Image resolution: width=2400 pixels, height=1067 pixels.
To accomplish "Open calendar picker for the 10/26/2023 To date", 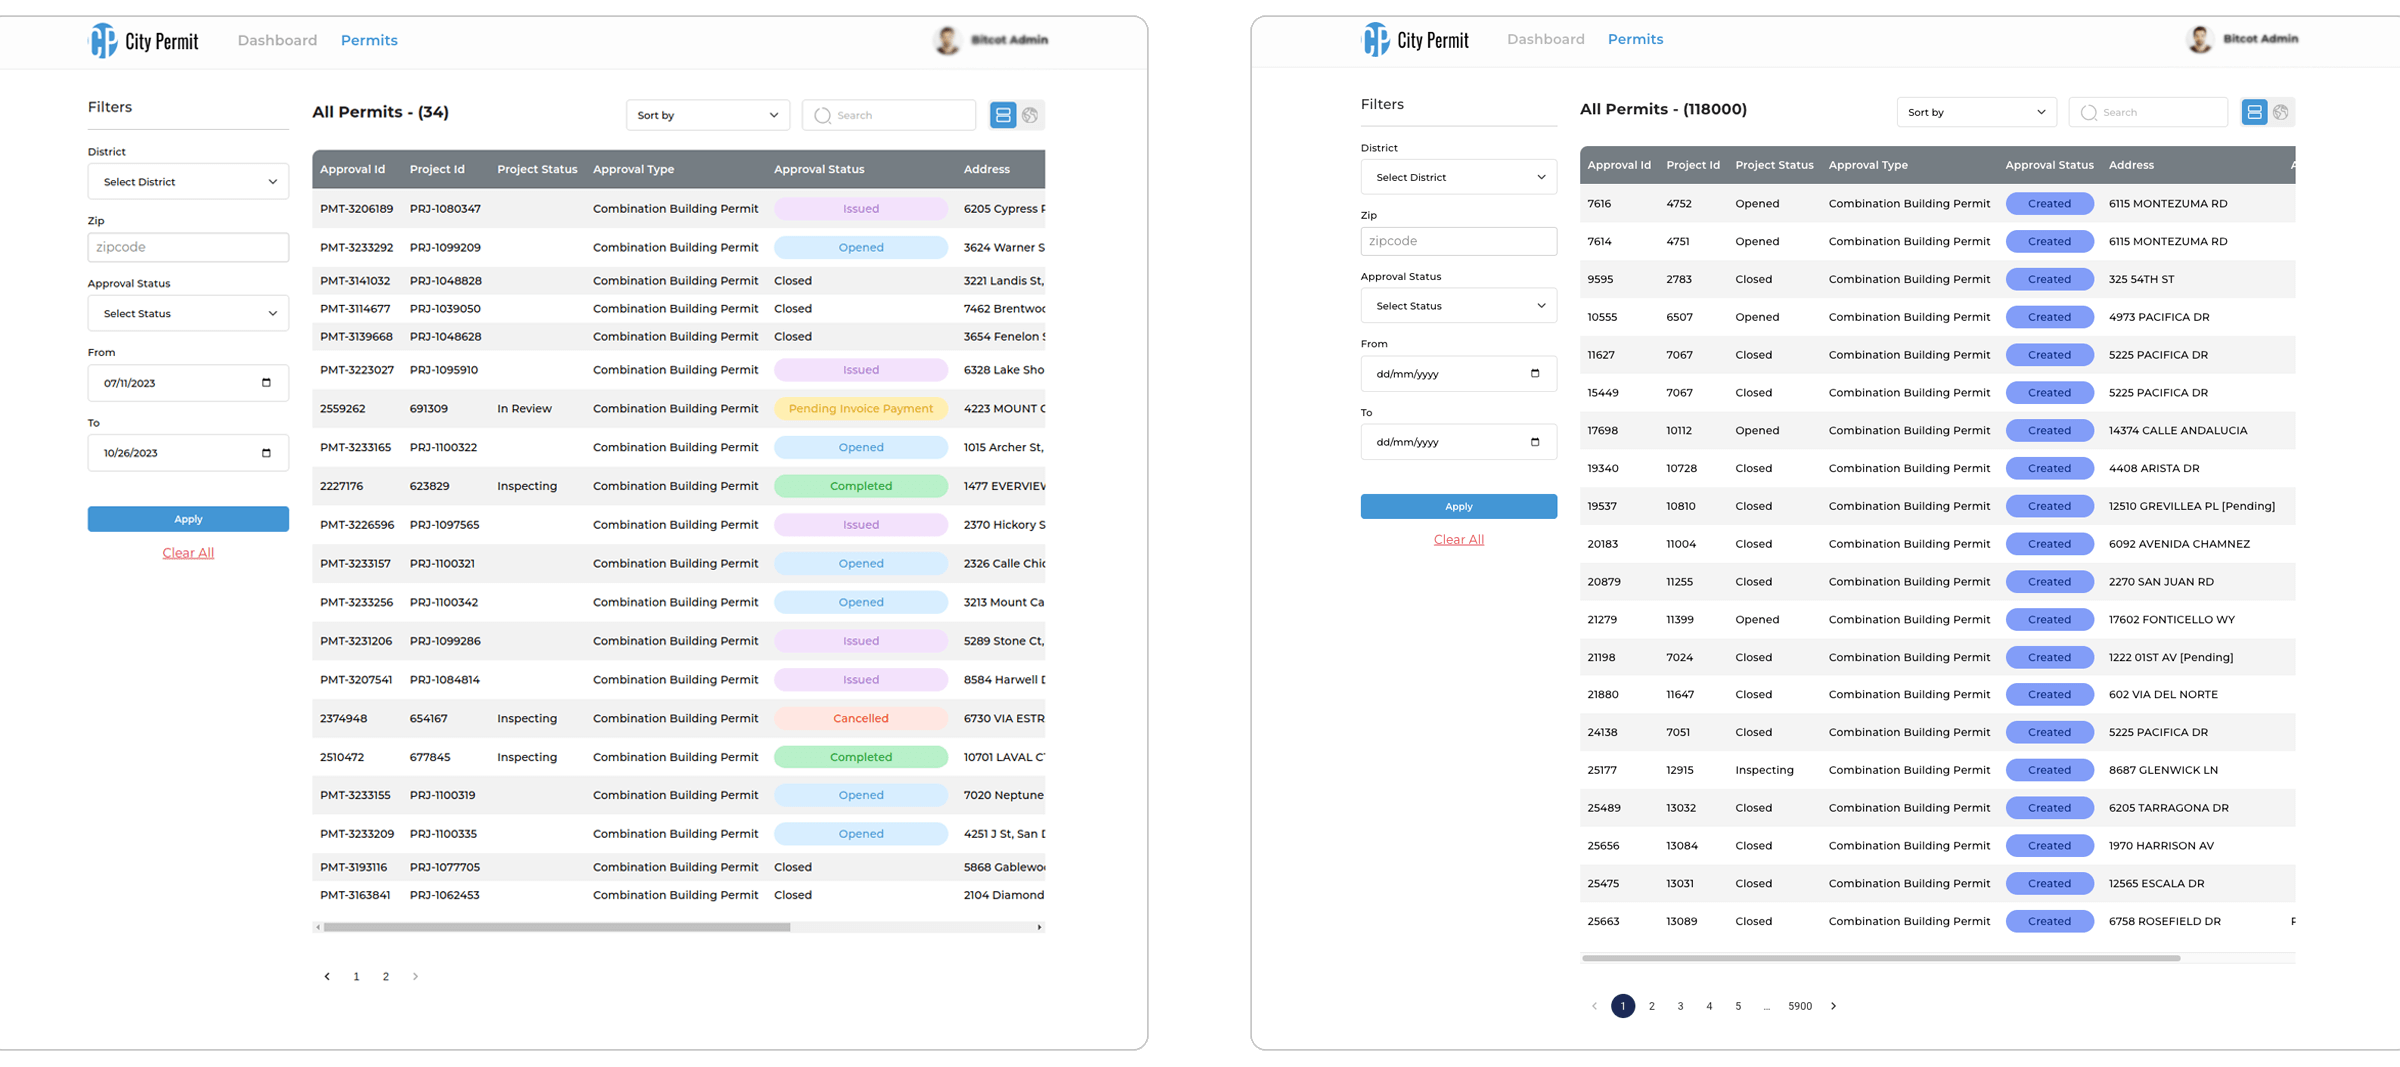I will click(266, 453).
